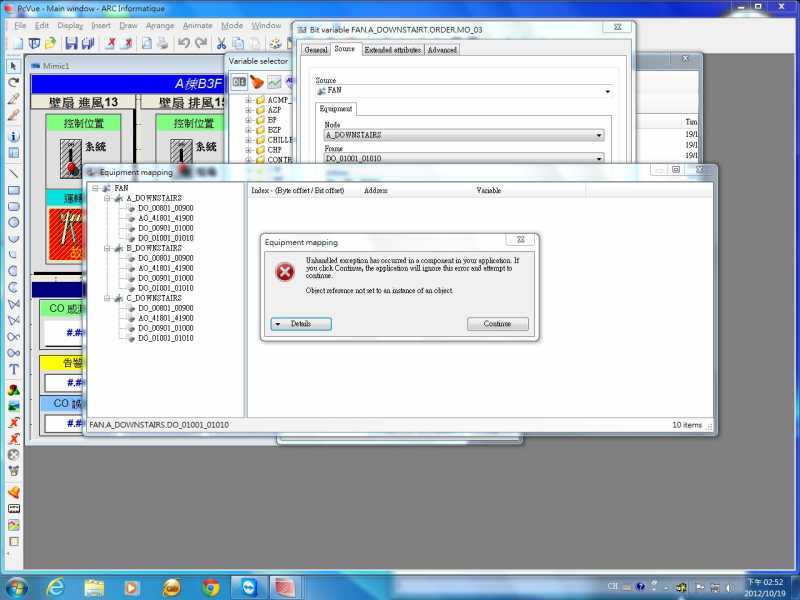Image resolution: width=800 pixels, height=600 pixels.
Task: Open the Draw menu
Action: (129, 26)
